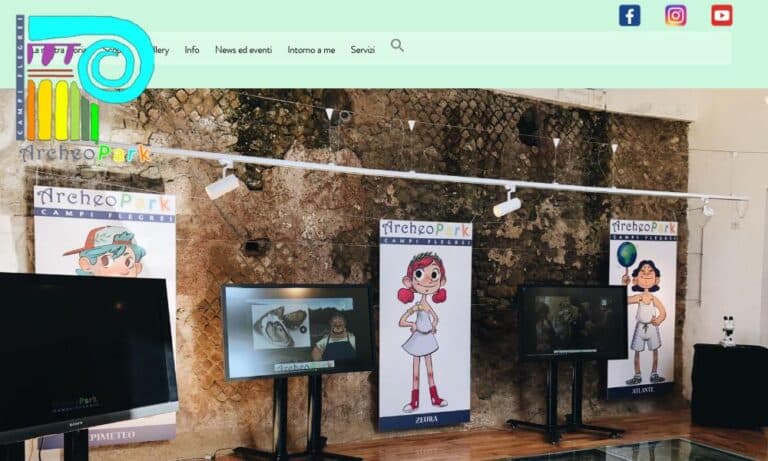Select the Intorno a me menu item
The width and height of the screenshot is (768, 461).
coord(311,50)
